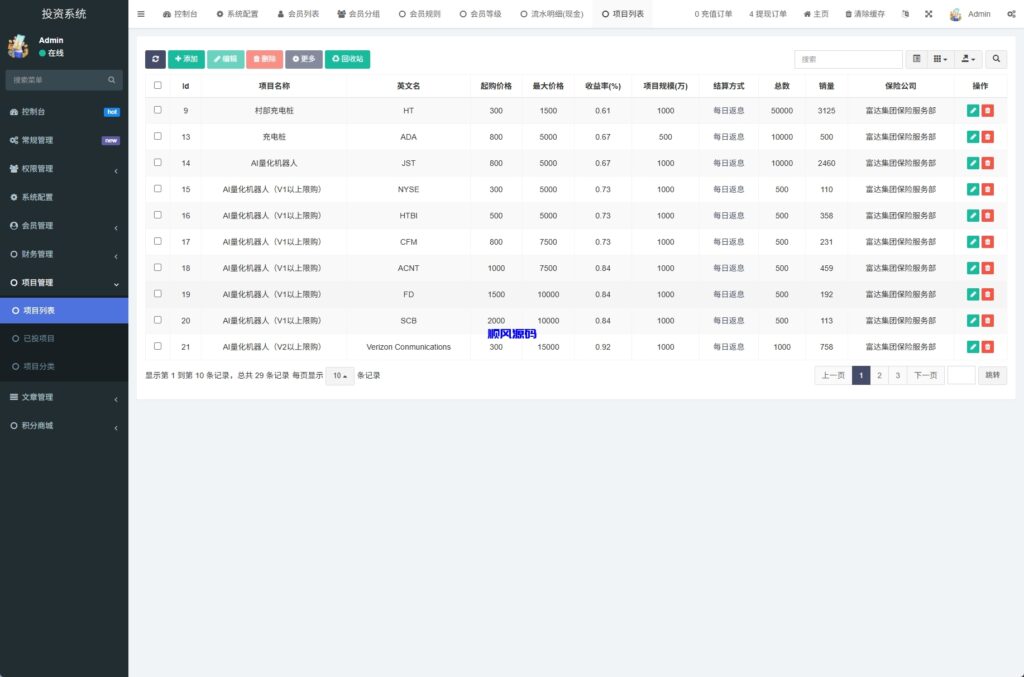Toggle the sidebar hamburger menu icon
The height and width of the screenshot is (677, 1024).
[x=141, y=14]
